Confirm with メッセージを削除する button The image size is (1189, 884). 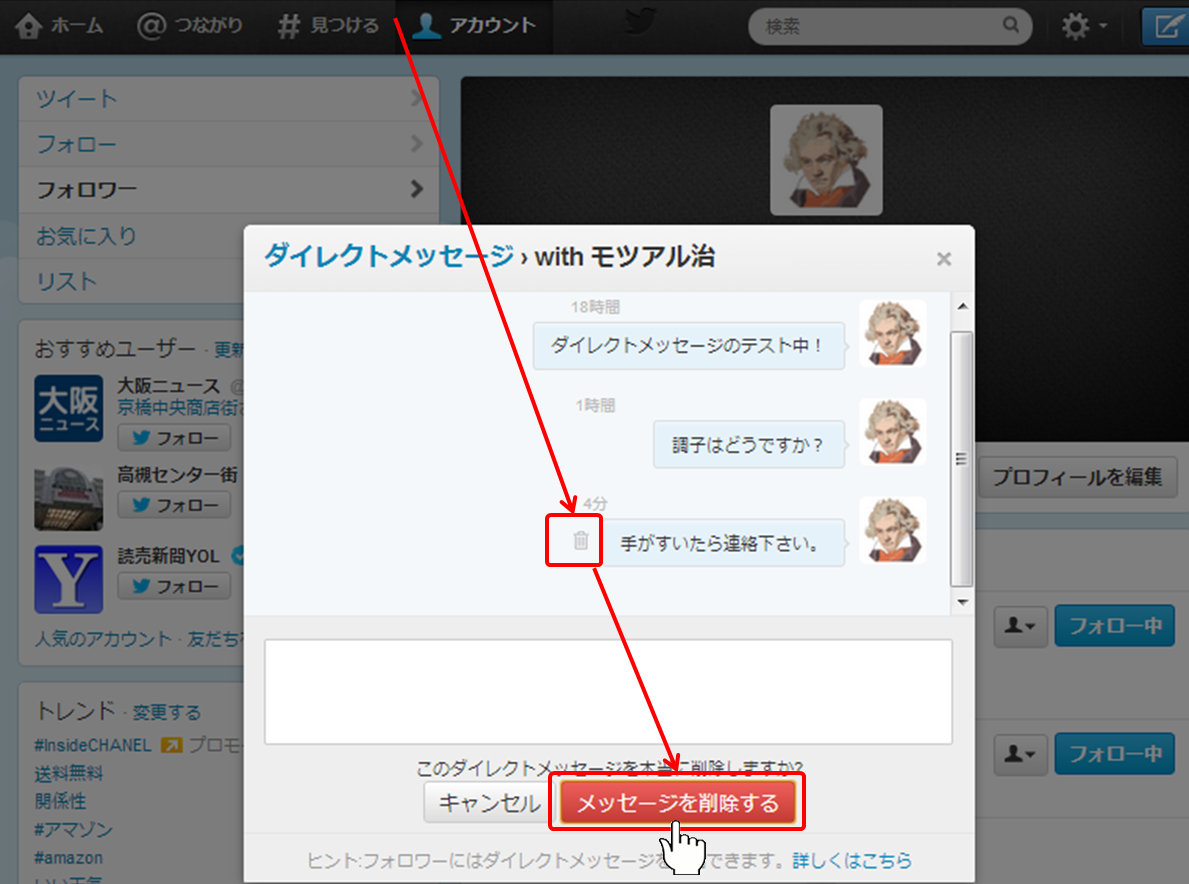(x=677, y=803)
